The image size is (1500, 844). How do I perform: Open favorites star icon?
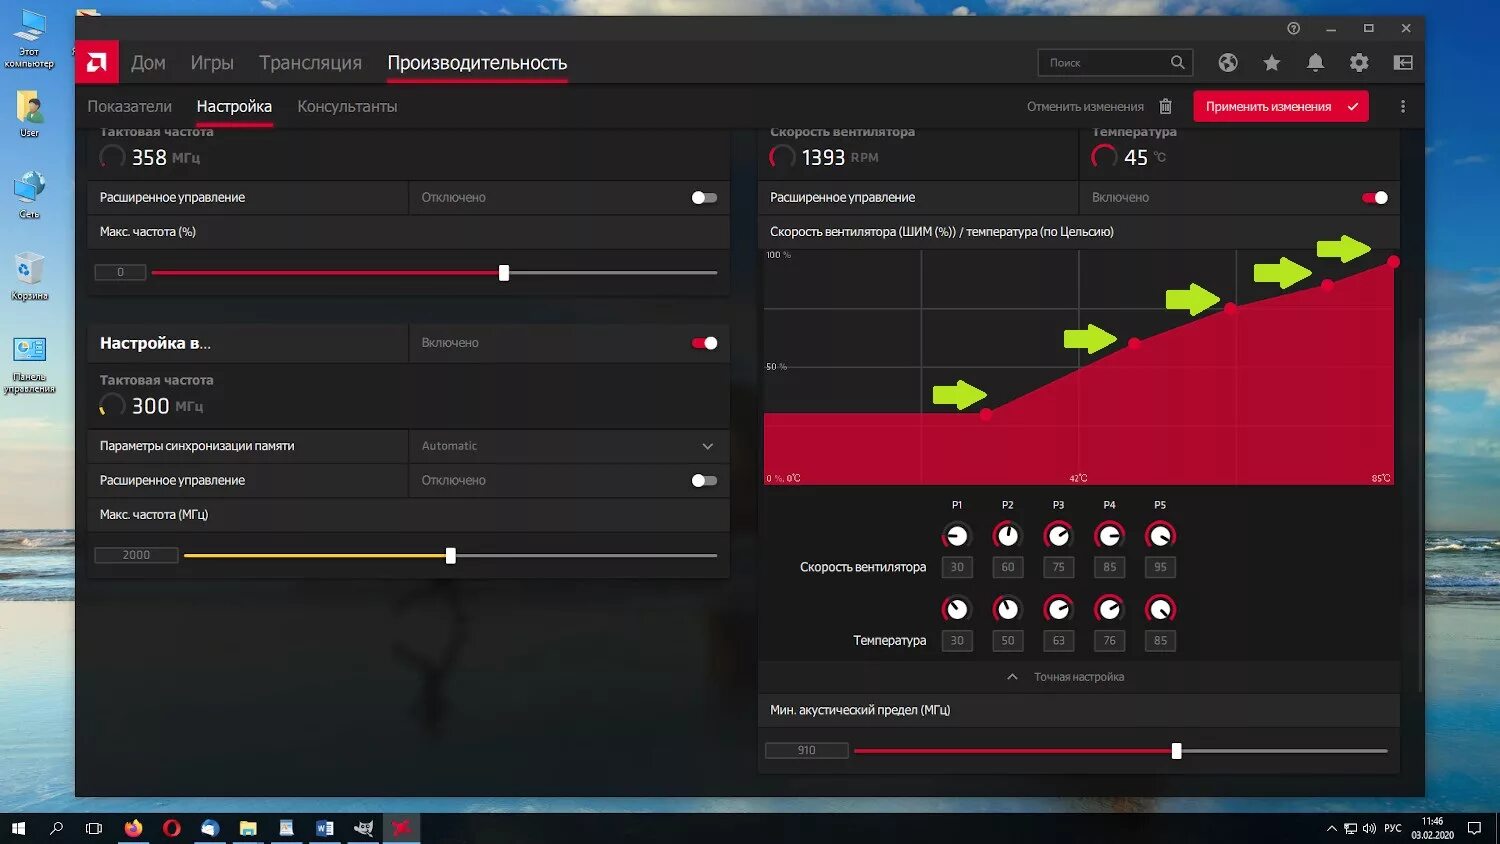(1272, 63)
